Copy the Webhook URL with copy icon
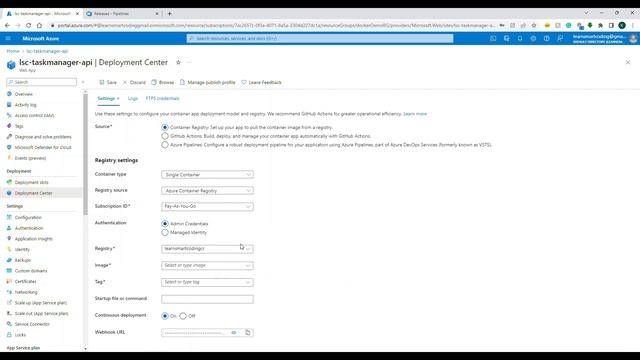 (x=248, y=333)
